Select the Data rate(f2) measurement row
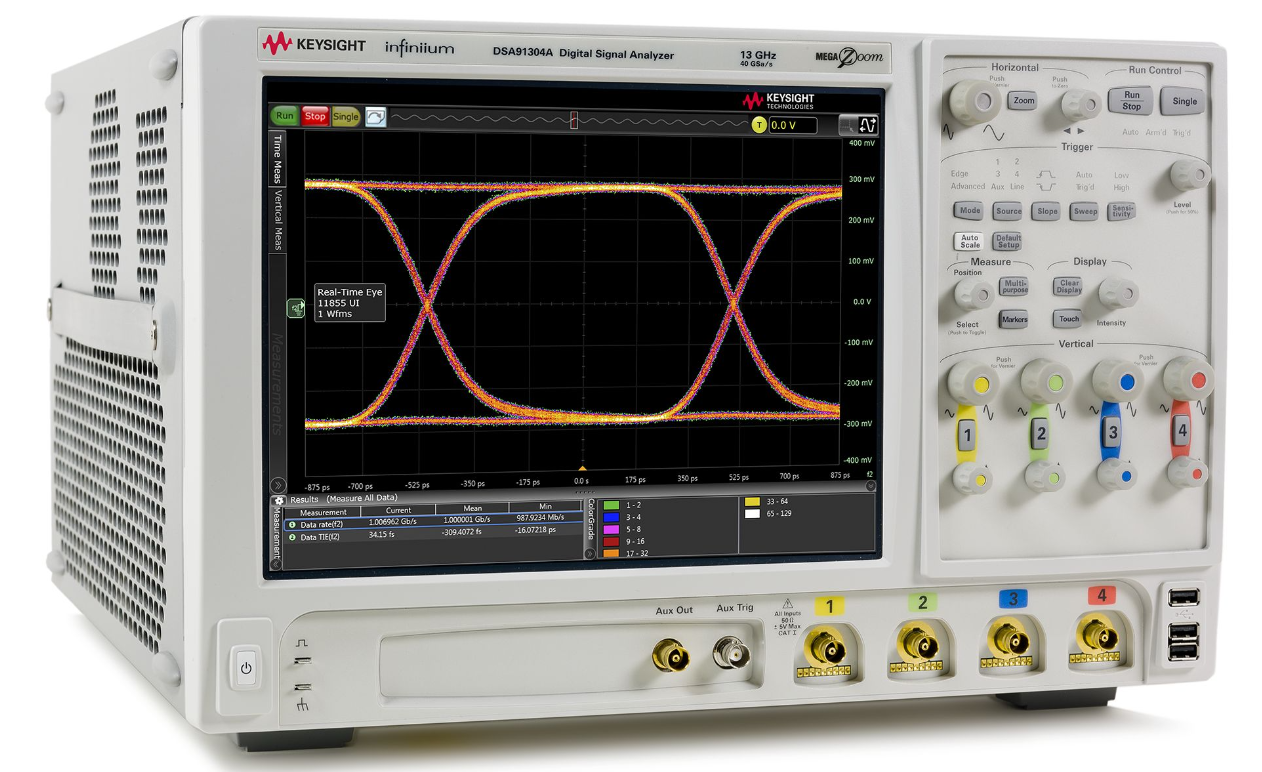Viewport: 1262px width, 772px height. (x=432, y=522)
